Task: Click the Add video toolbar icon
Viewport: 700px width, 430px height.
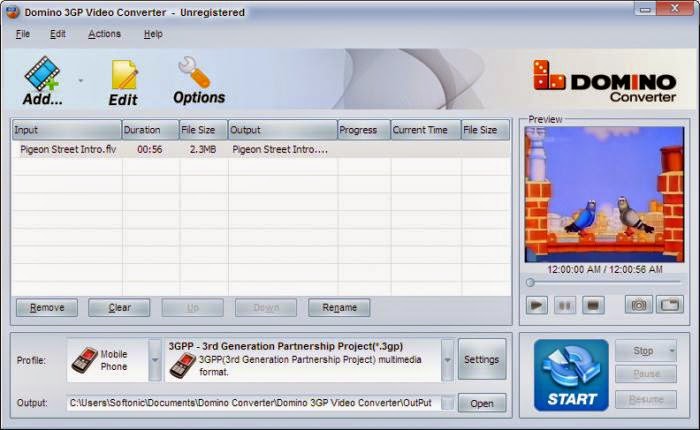Action: pyautogui.click(x=42, y=80)
